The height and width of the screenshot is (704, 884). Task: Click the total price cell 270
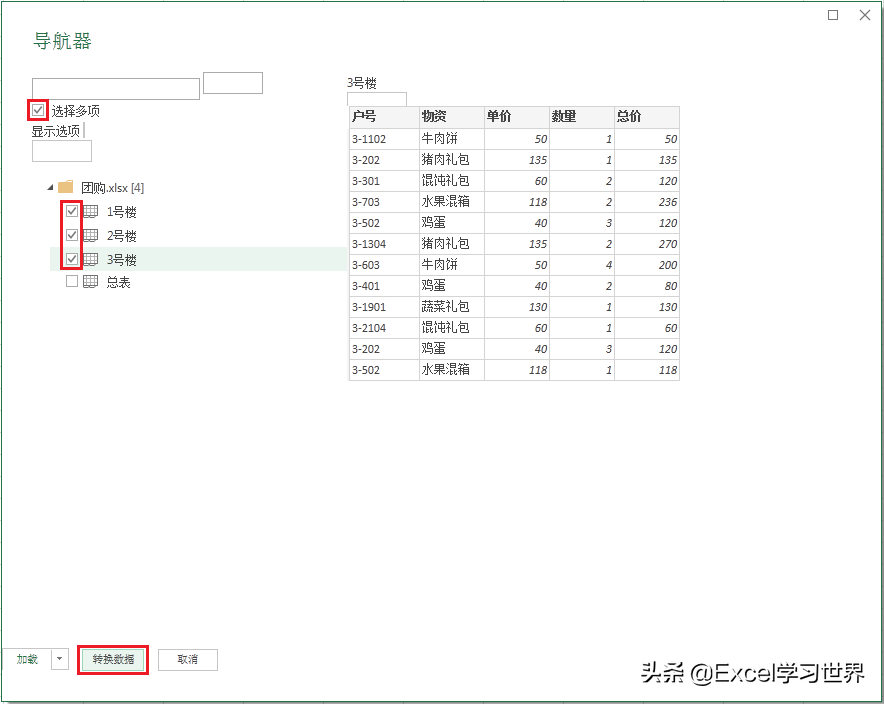(x=647, y=244)
